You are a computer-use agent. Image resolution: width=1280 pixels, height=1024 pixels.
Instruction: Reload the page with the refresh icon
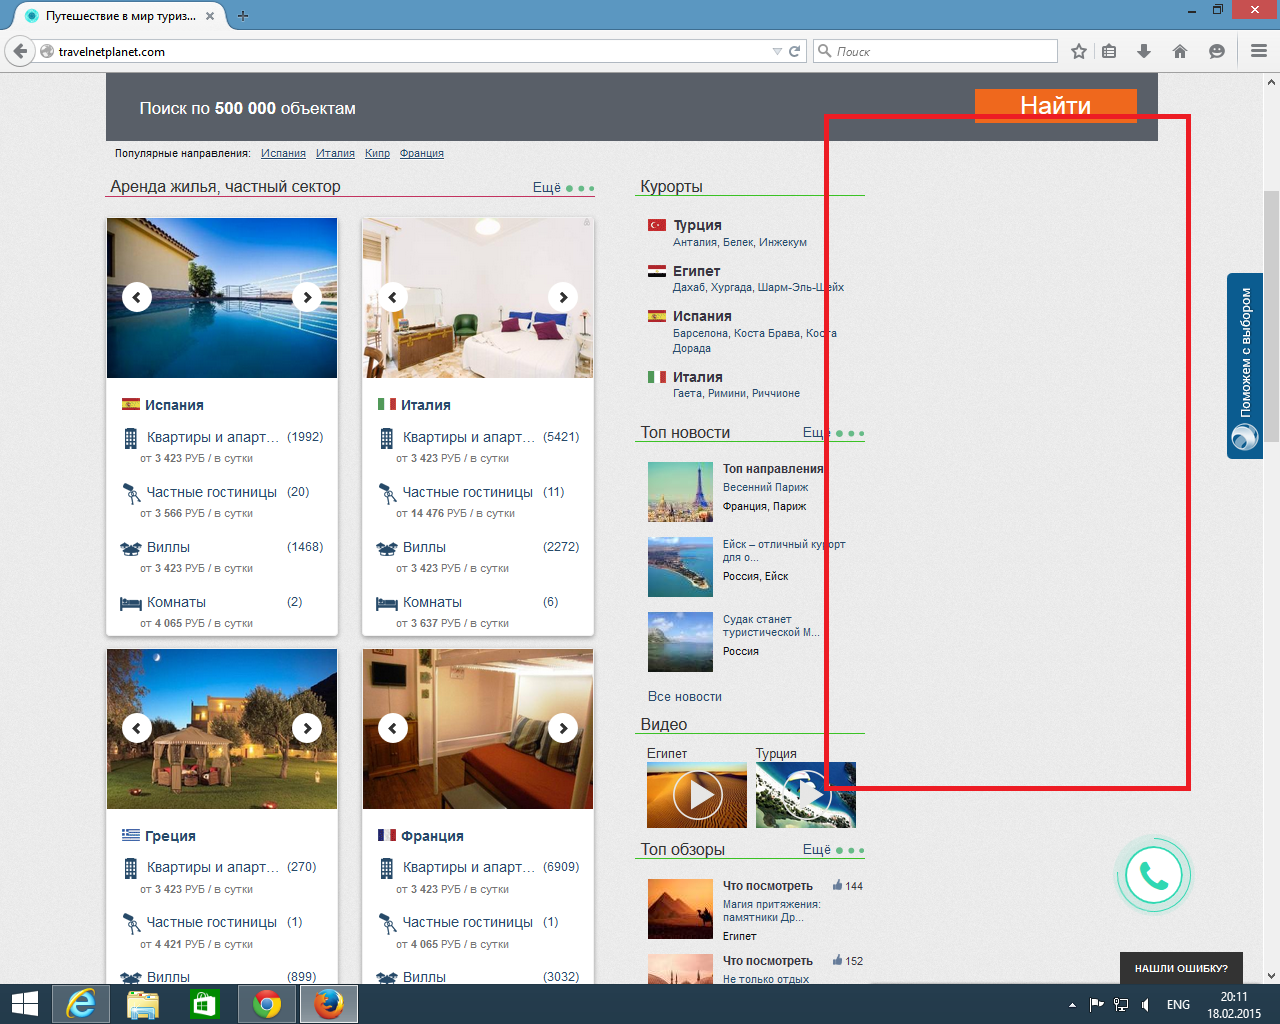(795, 51)
